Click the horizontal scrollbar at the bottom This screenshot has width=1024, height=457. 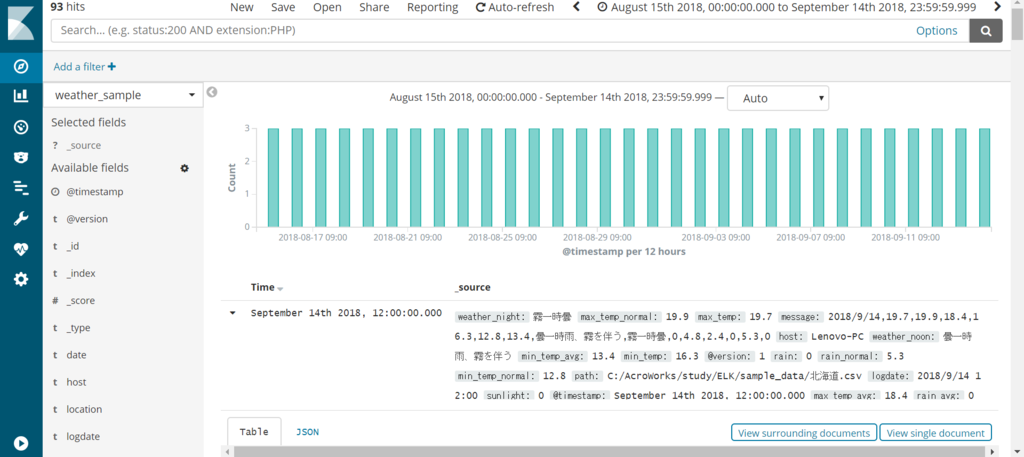click(611, 452)
